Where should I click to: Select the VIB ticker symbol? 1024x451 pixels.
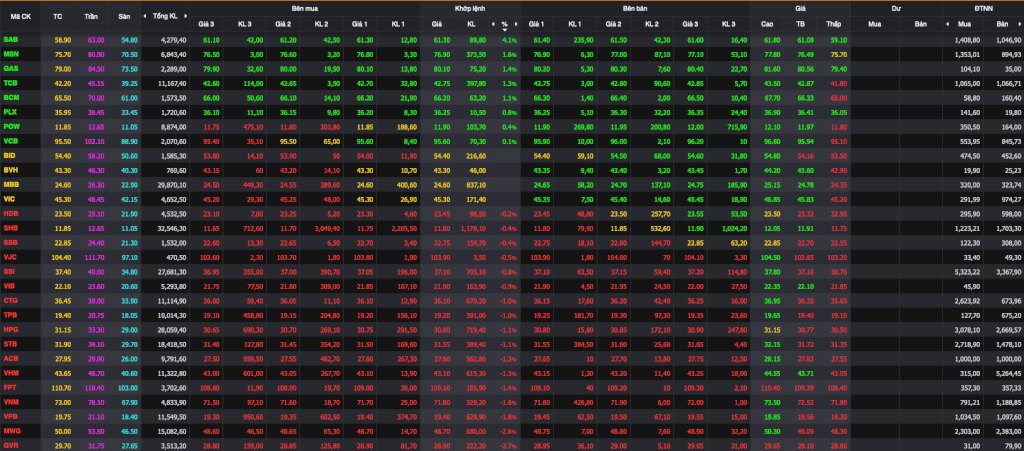click(x=9, y=285)
